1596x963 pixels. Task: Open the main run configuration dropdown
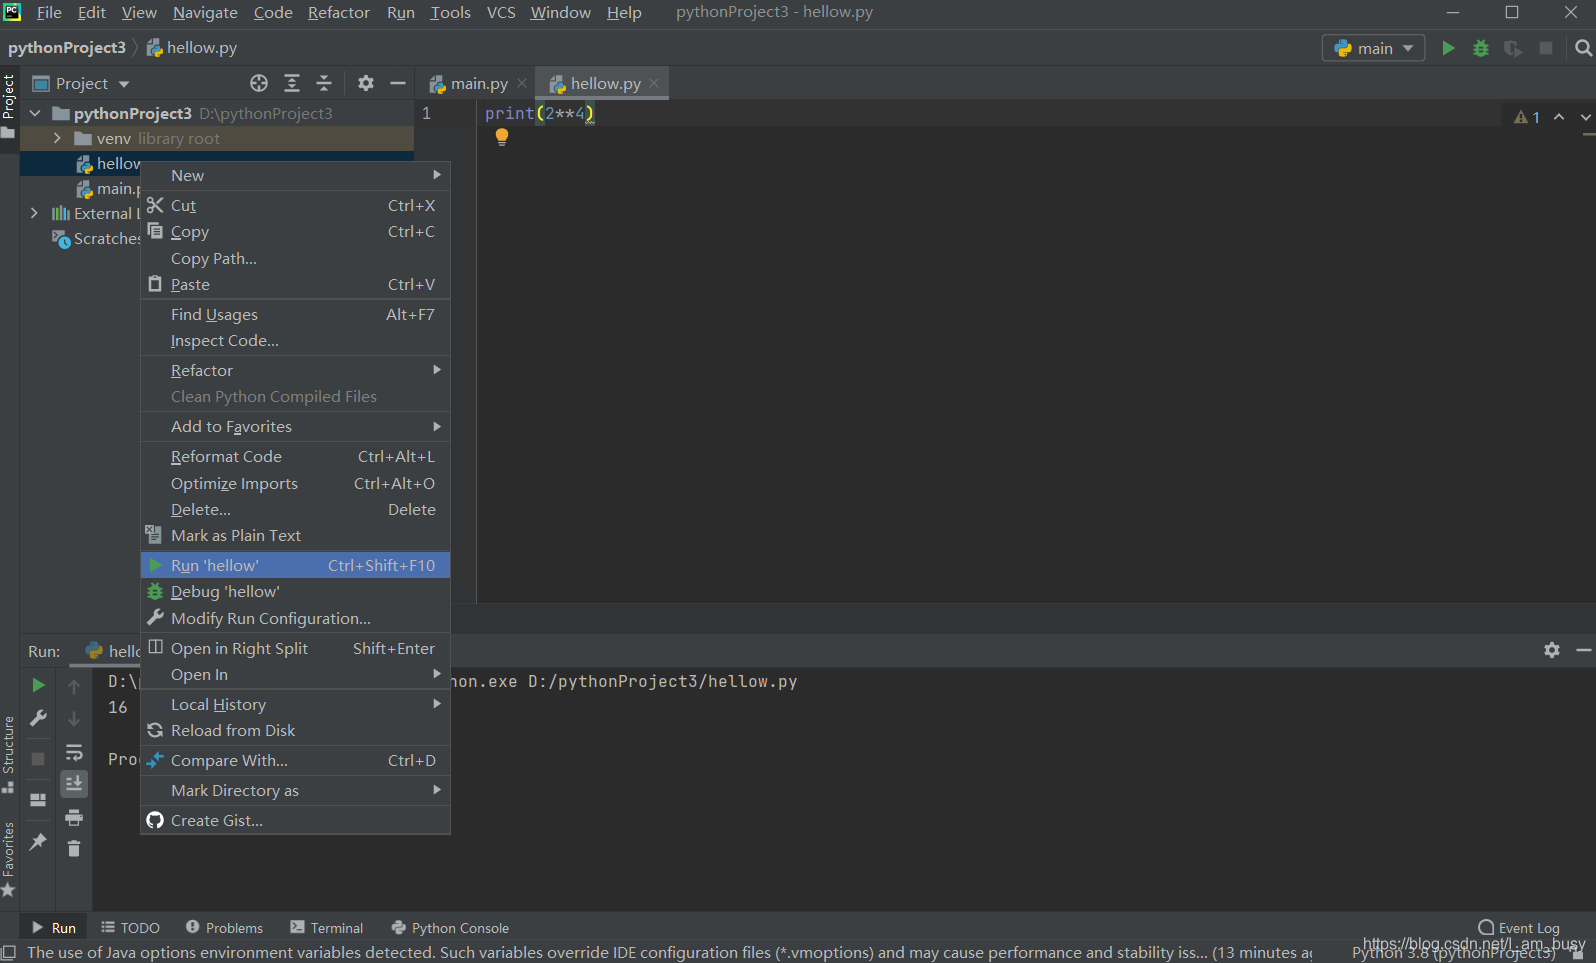click(x=1374, y=48)
